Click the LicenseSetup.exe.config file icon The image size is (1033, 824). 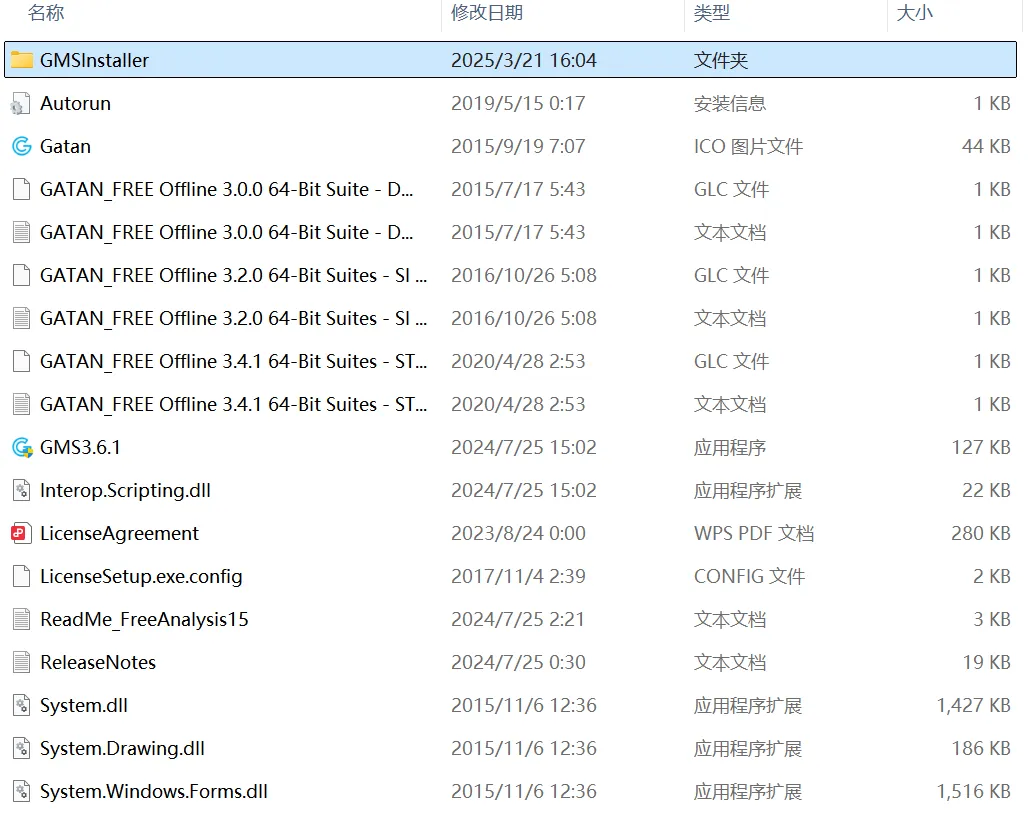click(x=22, y=576)
